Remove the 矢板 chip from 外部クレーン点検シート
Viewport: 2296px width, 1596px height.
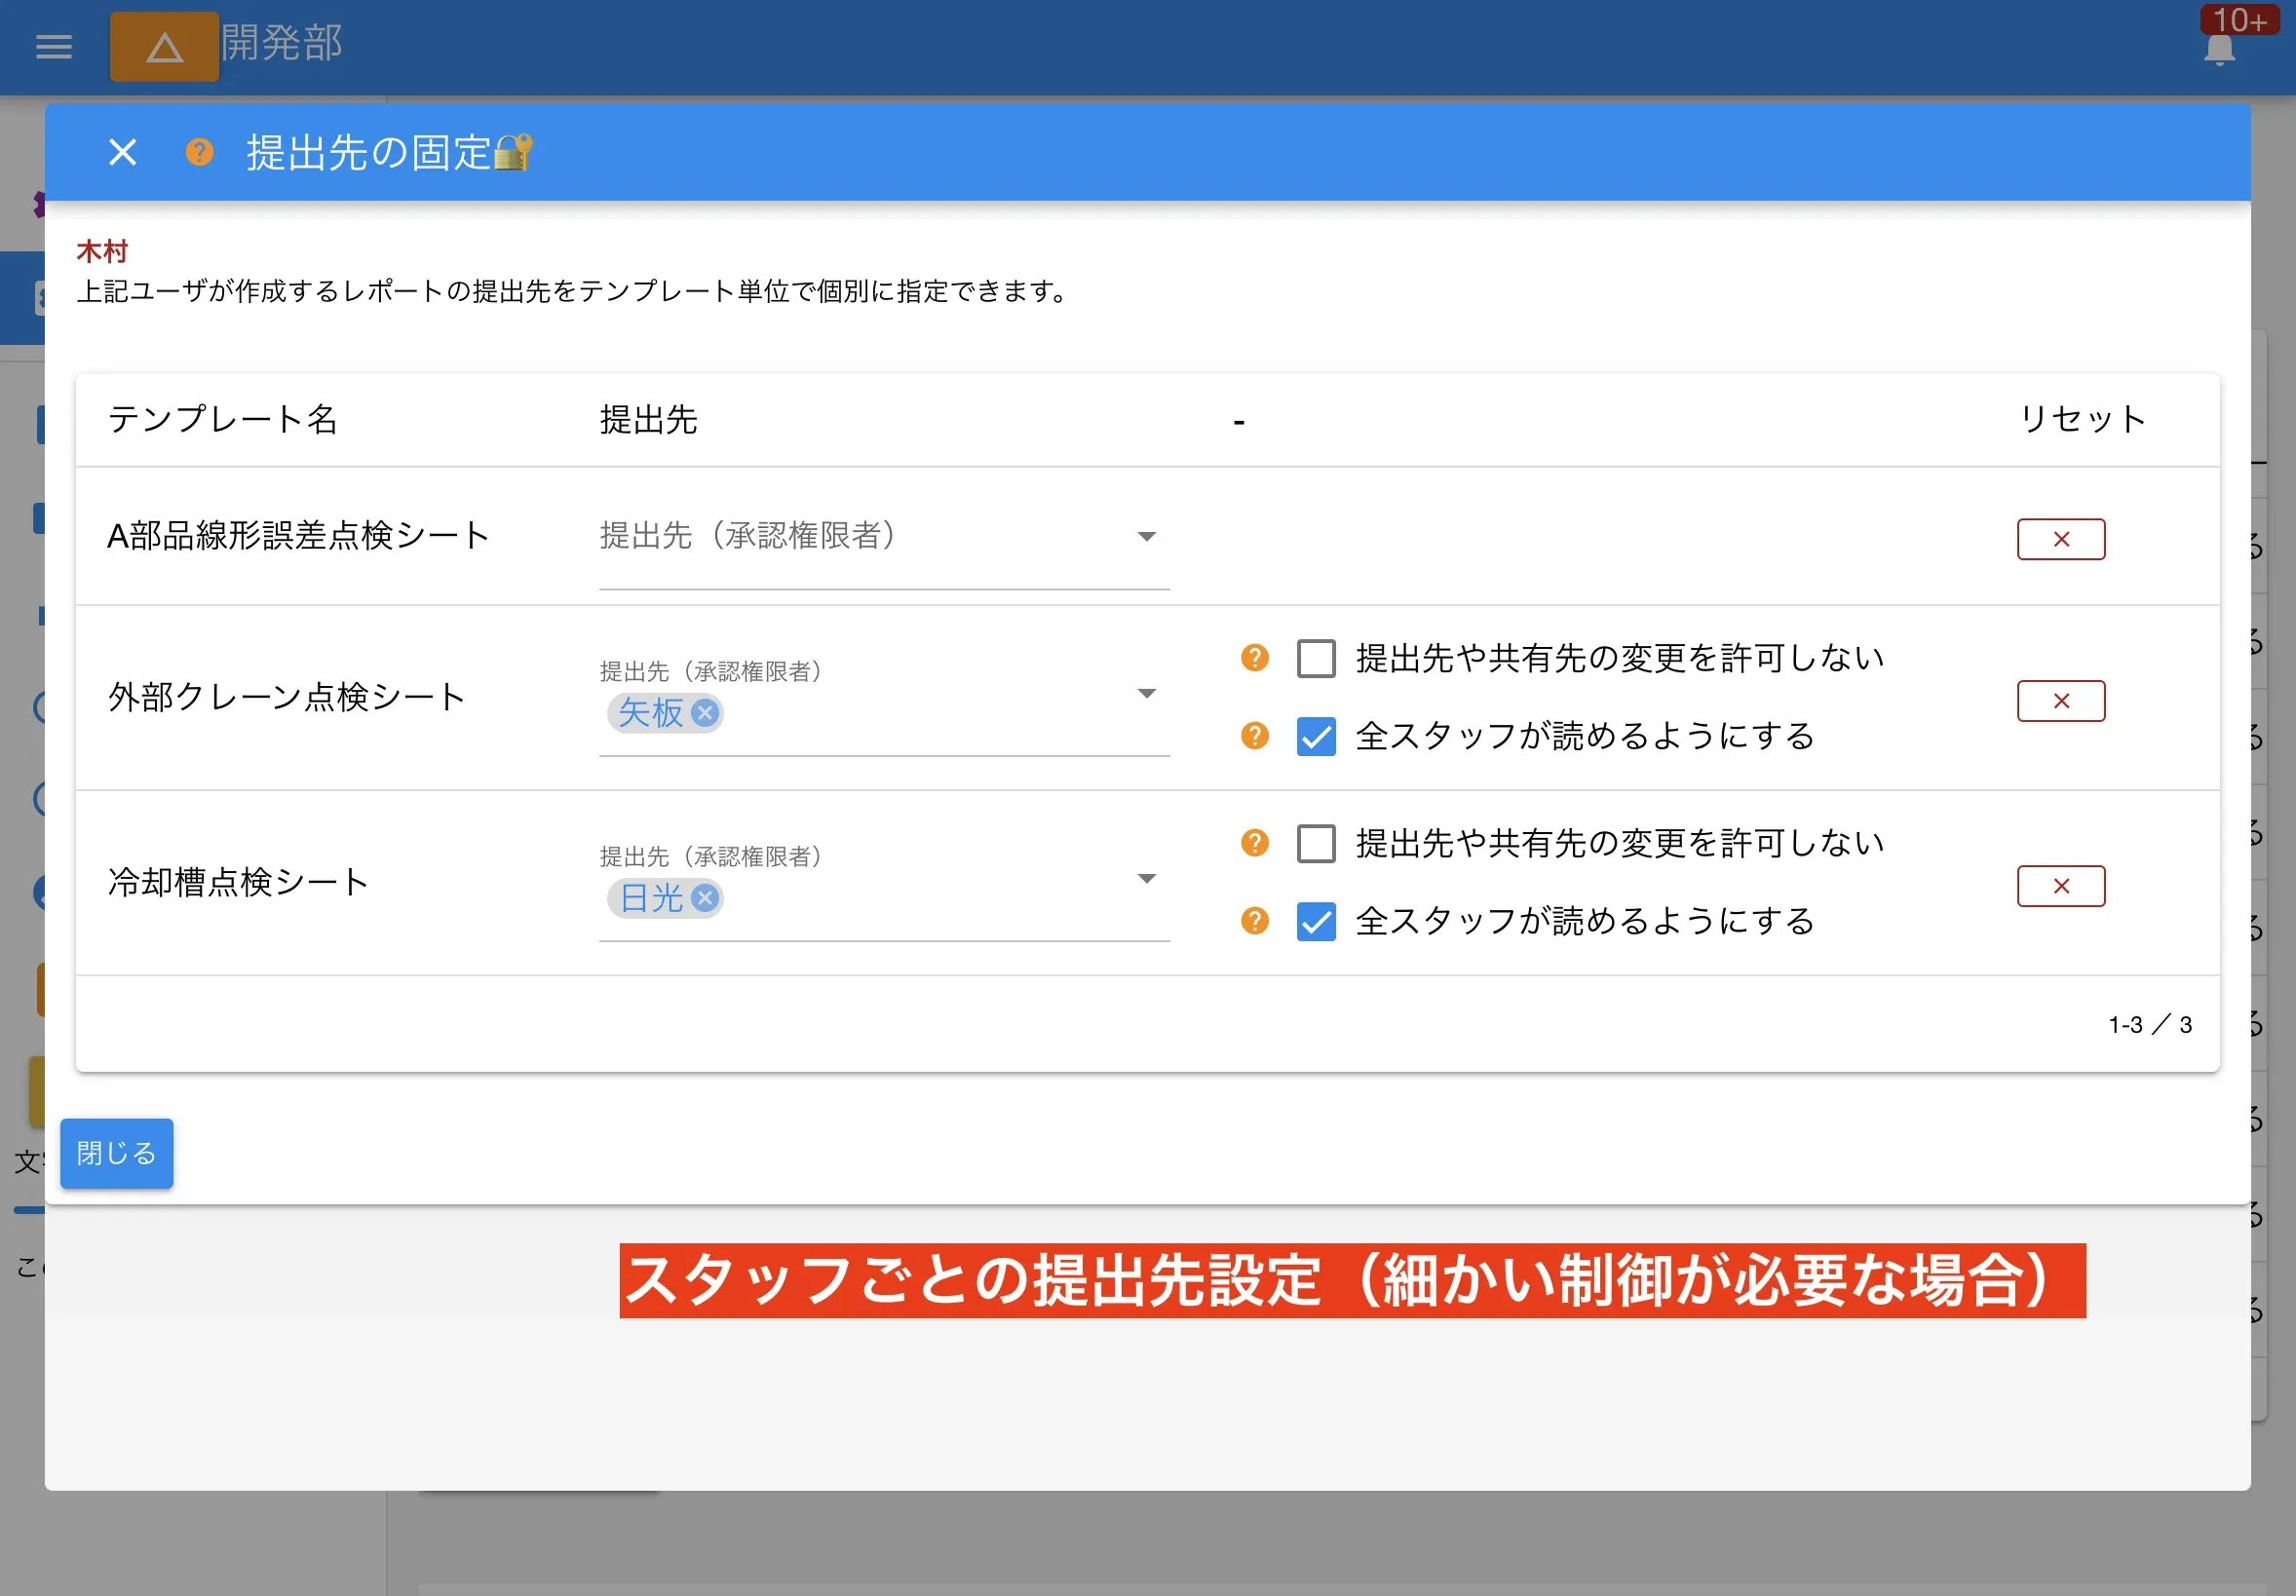click(x=706, y=714)
